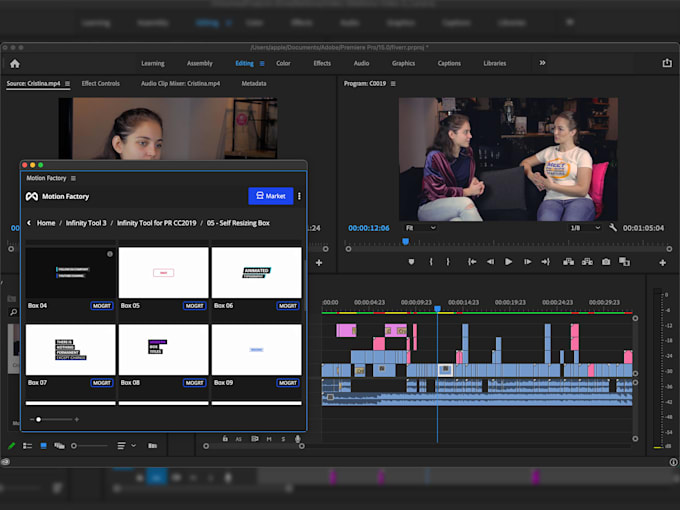This screenshot has width=680, height=510.
Task: Open Motion Factory panel menu
Action: pos(73,178)
